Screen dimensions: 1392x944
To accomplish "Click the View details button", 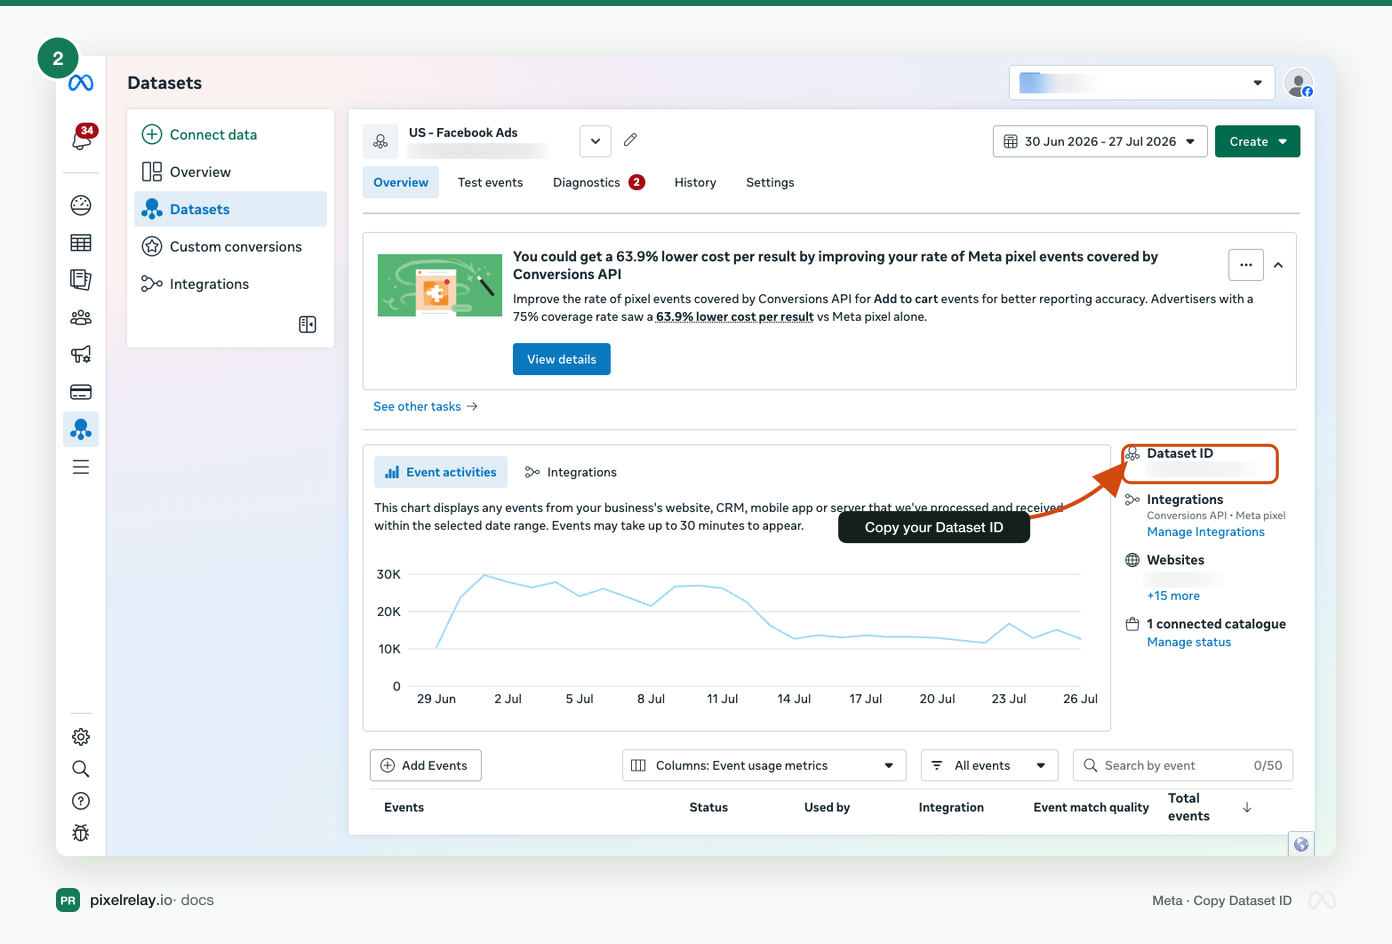I will 562,359.
